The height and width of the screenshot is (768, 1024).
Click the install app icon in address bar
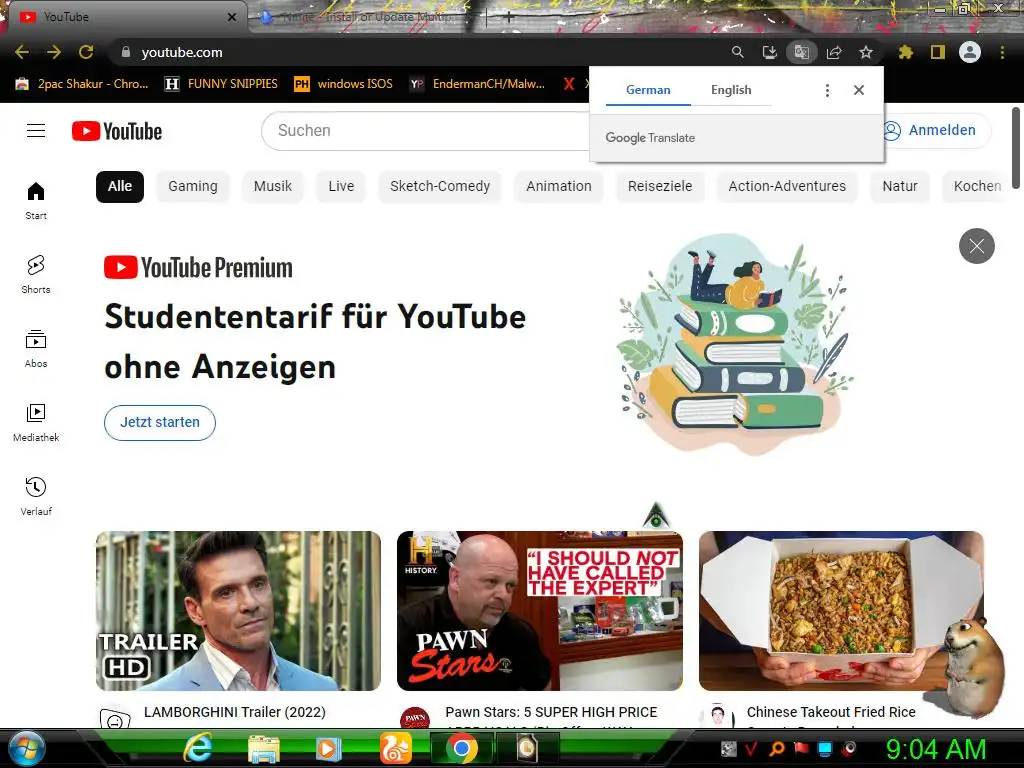[x=769, y=52]
